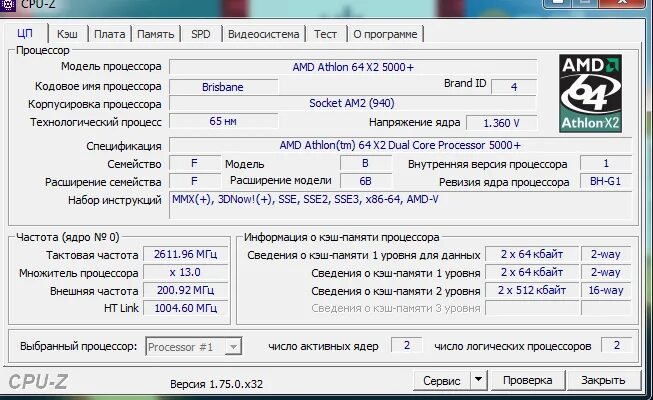
Task: Click the Dual Core Processor 5000+ specification field
Action: pos(400,145)
